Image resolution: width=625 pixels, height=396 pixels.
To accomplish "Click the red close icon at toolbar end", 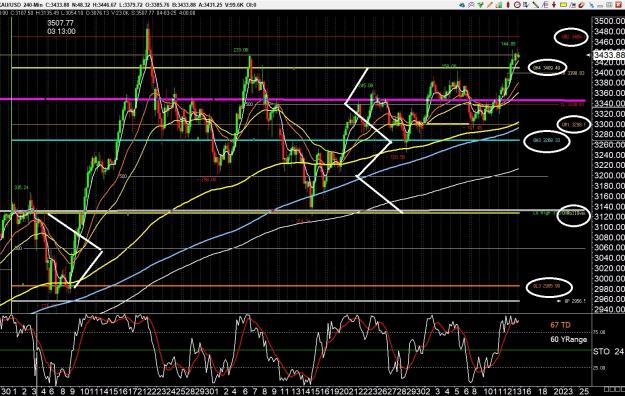I will coord(619,5).
